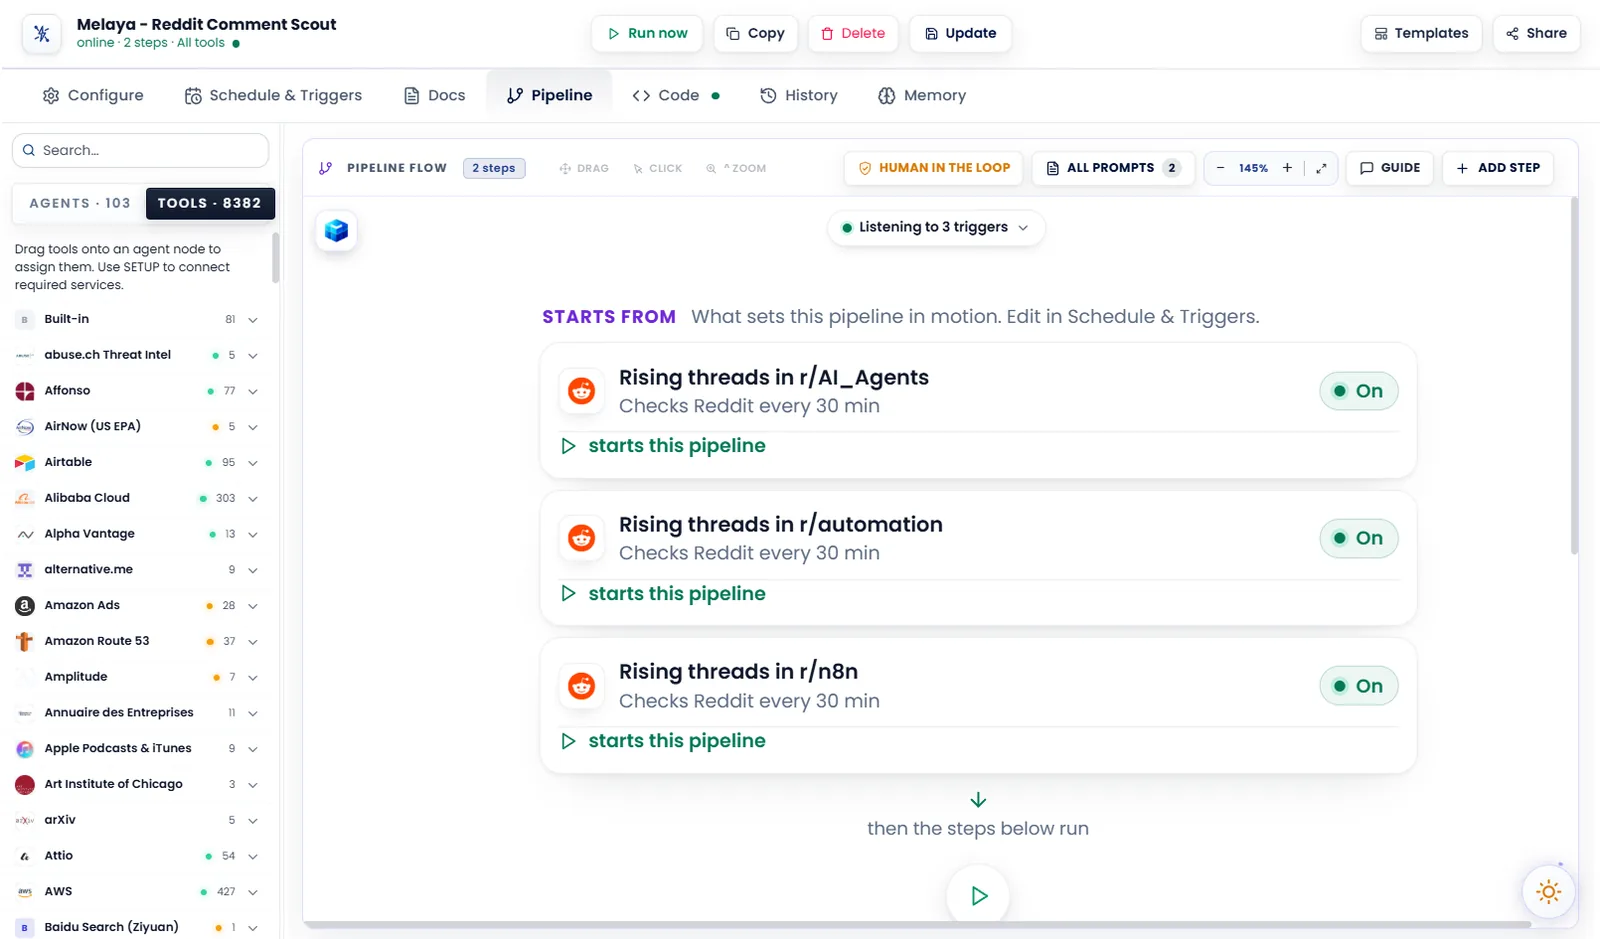Image resolution: width=1600 pixels, height=939 pixels.
Task: Toggle the r/automation trigger On switch
Action: pyautogui.click(x=1358, y=538)
